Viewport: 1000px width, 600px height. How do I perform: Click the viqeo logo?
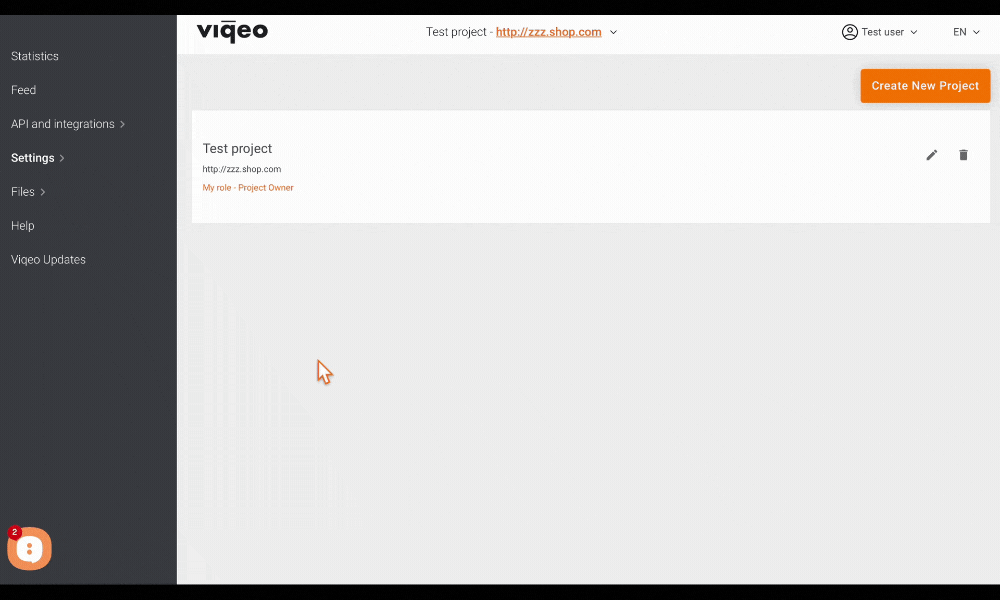(x=231, y=31)
